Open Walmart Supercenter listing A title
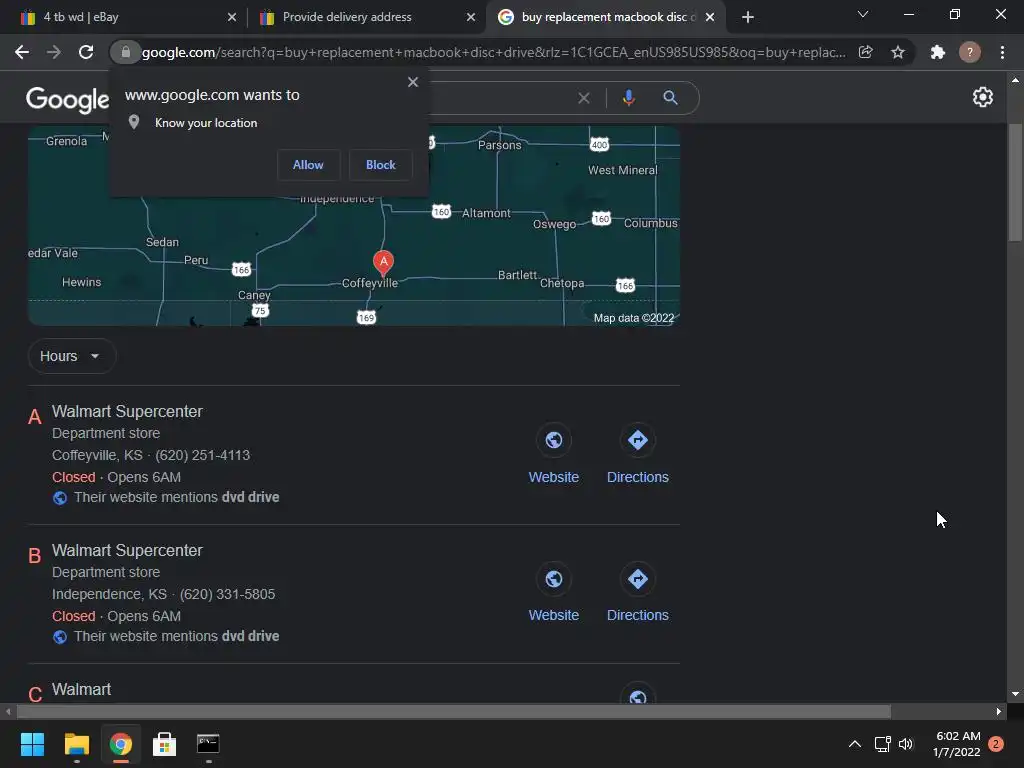 127,411
